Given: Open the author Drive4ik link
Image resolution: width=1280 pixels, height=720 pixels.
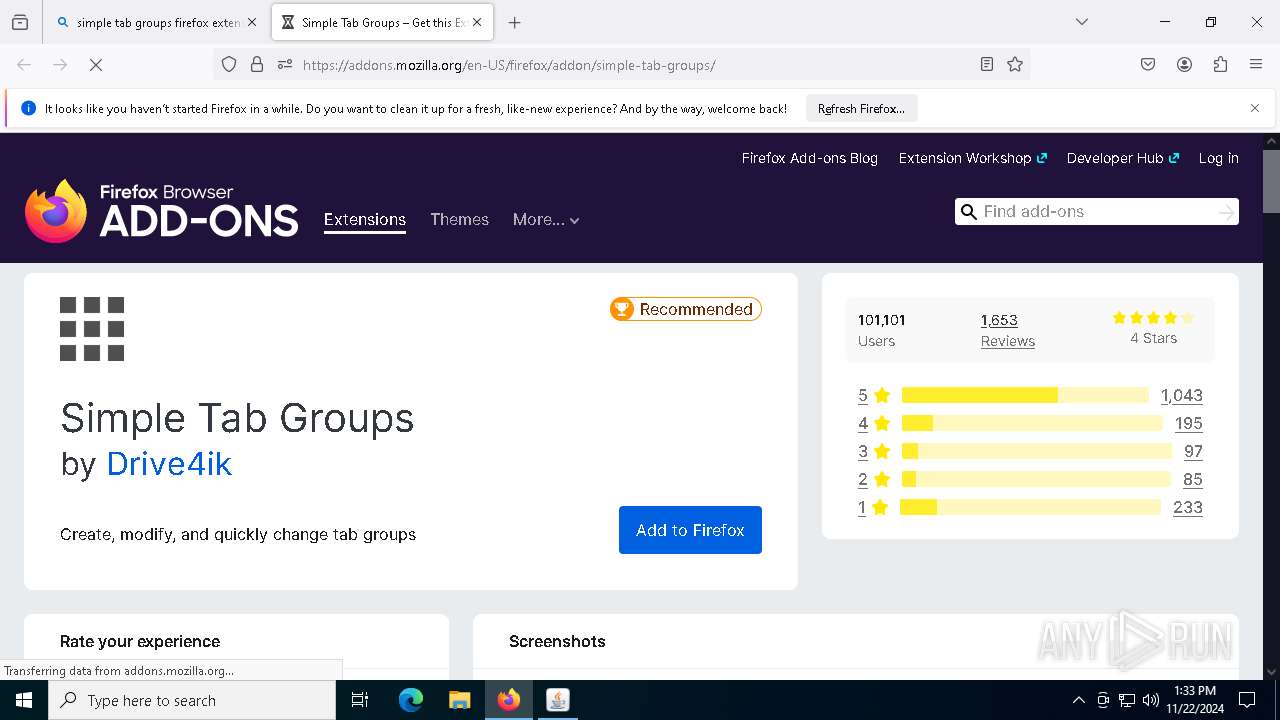Looking at the screenshot, I should pos(169,464).
